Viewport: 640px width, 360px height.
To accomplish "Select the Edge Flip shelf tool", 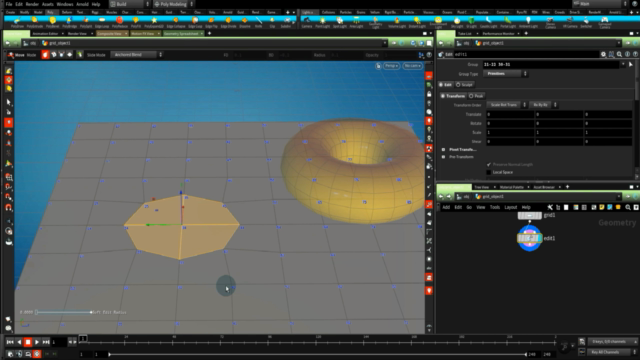I will click(x=211, y=22).
